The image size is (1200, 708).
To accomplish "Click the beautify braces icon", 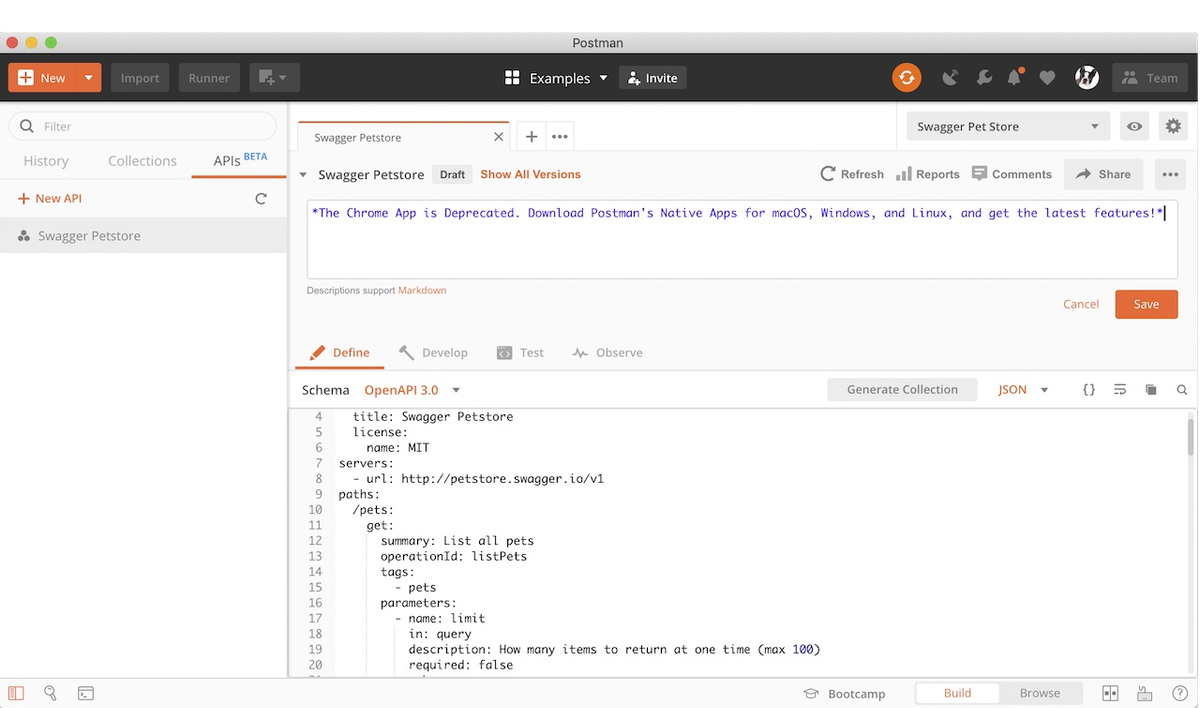I will (1089, 390).
